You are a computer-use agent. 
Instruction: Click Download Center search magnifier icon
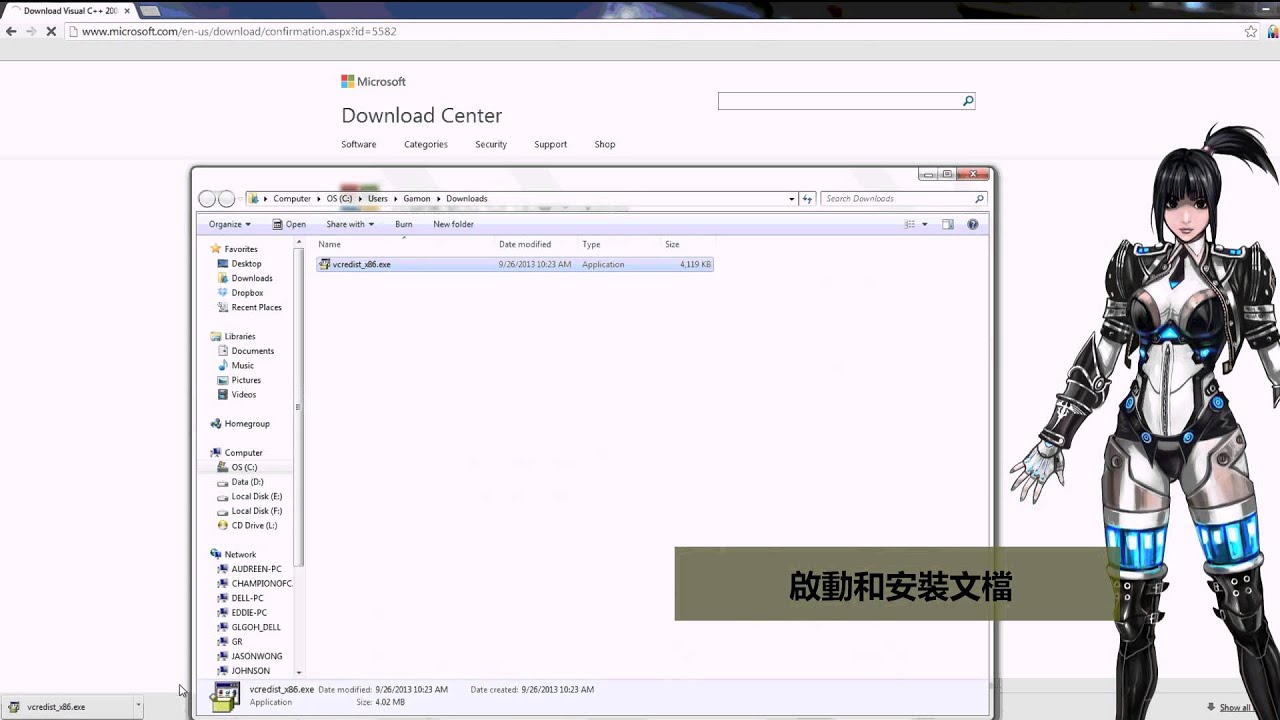point(968,101)
